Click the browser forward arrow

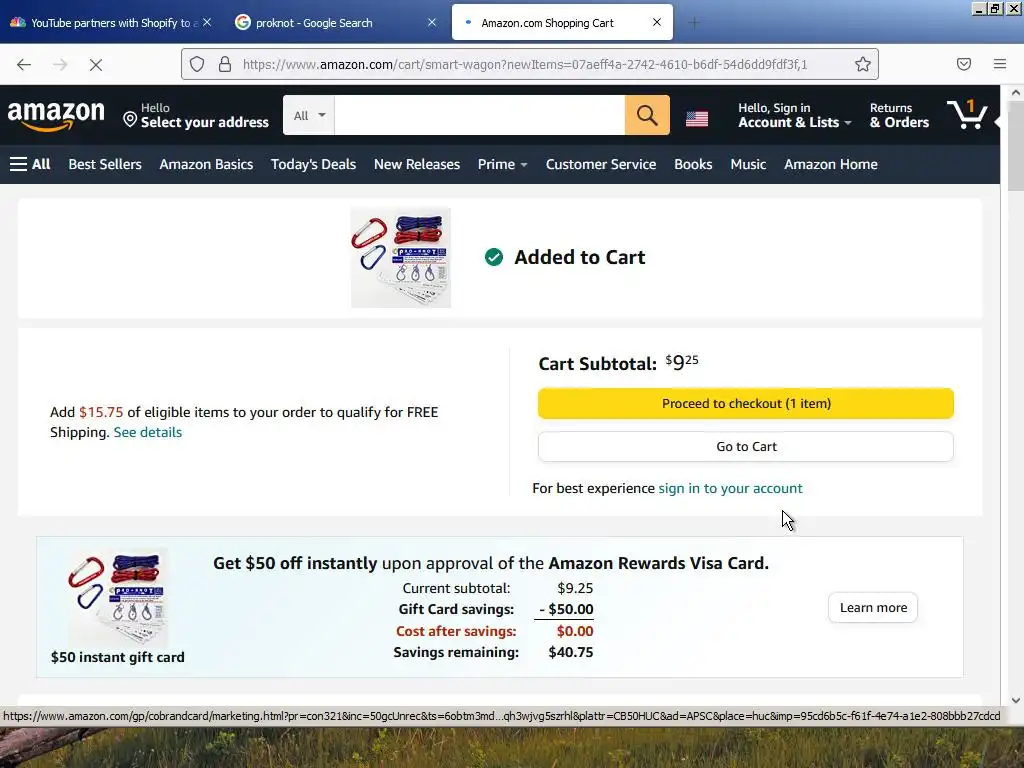pos(60,64)
